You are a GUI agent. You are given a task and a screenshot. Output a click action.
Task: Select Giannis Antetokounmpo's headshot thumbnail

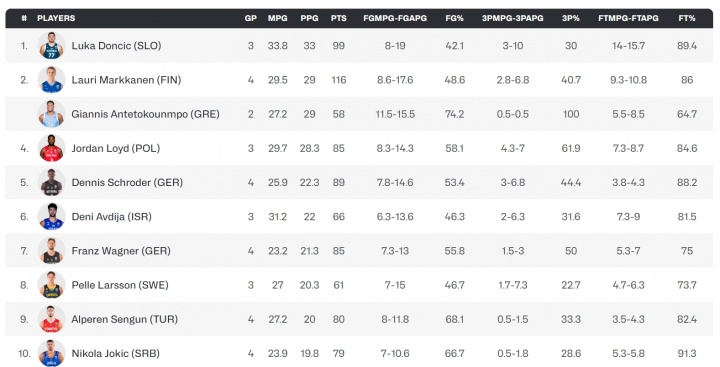pyautogui.click(x=51, y=114)
